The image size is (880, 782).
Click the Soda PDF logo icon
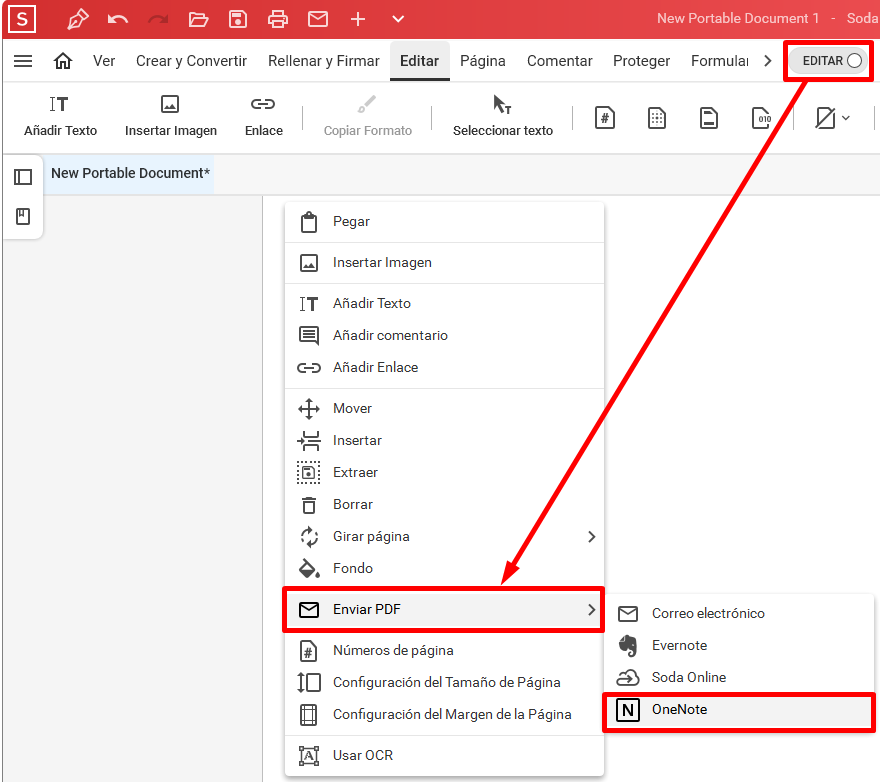pyautogui.click(x=22, y=19)
